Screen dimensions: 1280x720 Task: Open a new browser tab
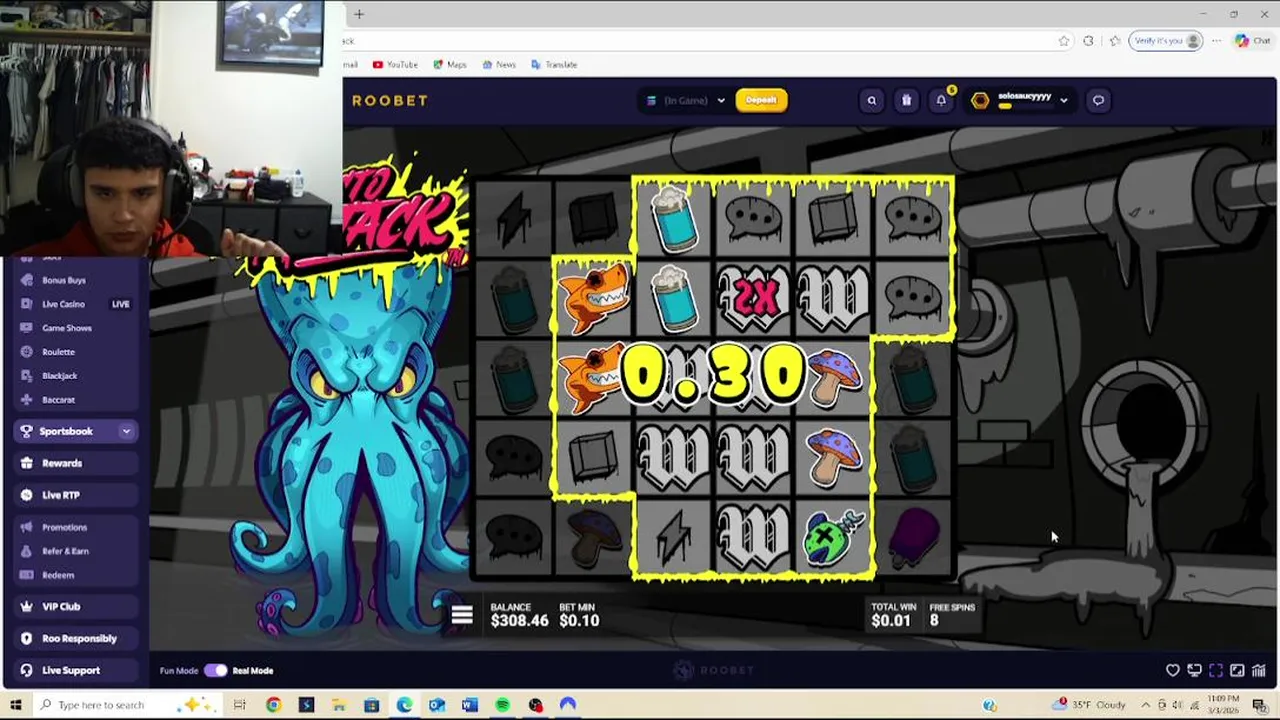pos(359,14)
